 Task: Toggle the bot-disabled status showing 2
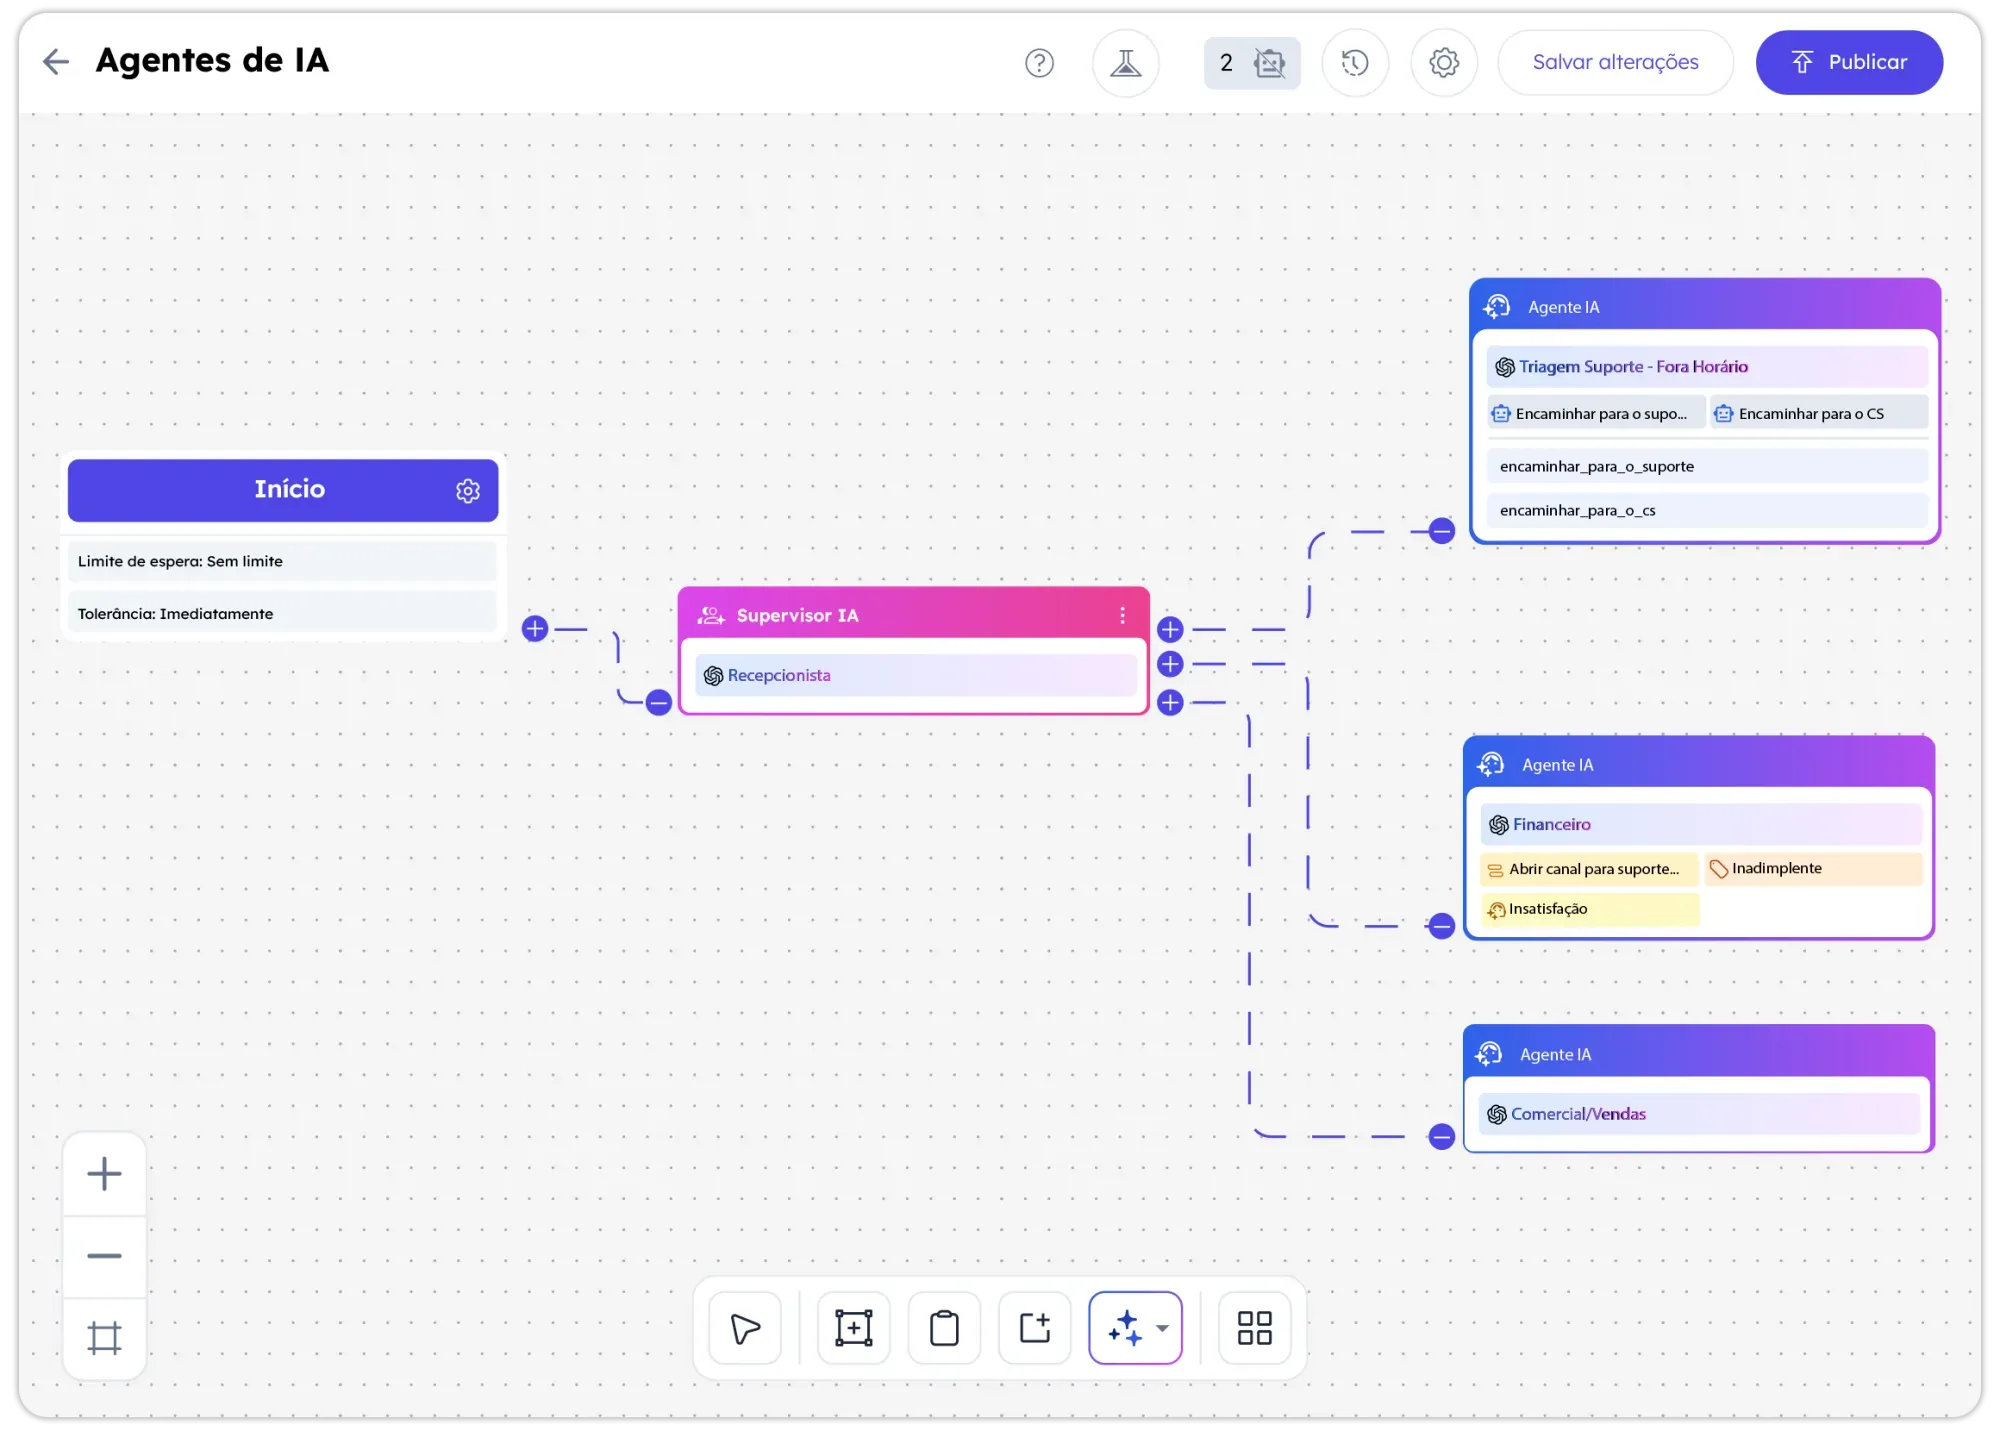[x=1251, y=63]
